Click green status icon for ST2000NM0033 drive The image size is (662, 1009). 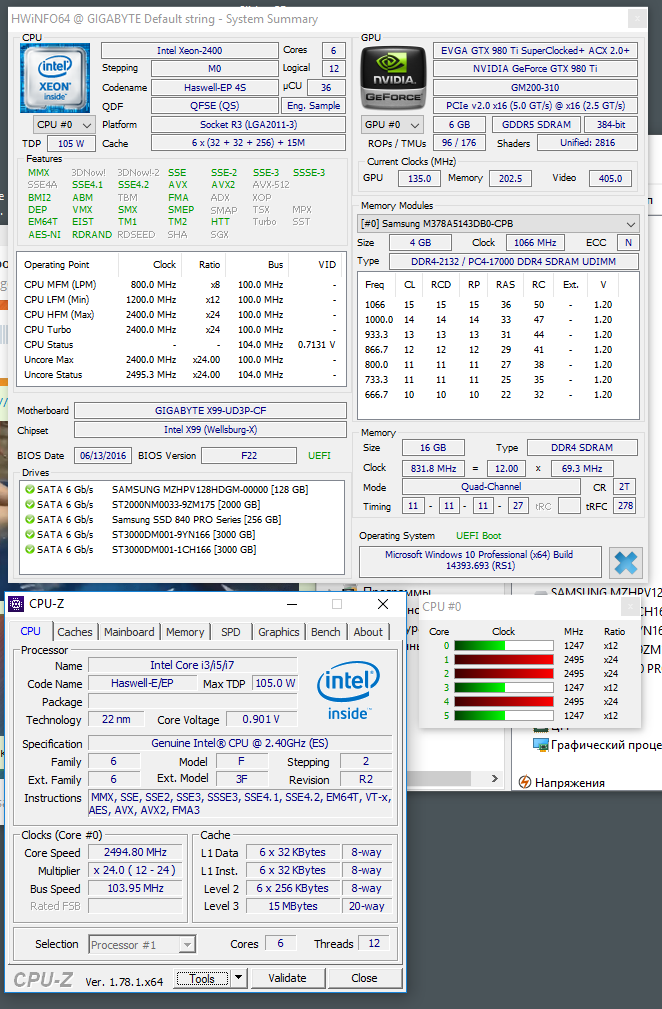[x=30, y=504]
